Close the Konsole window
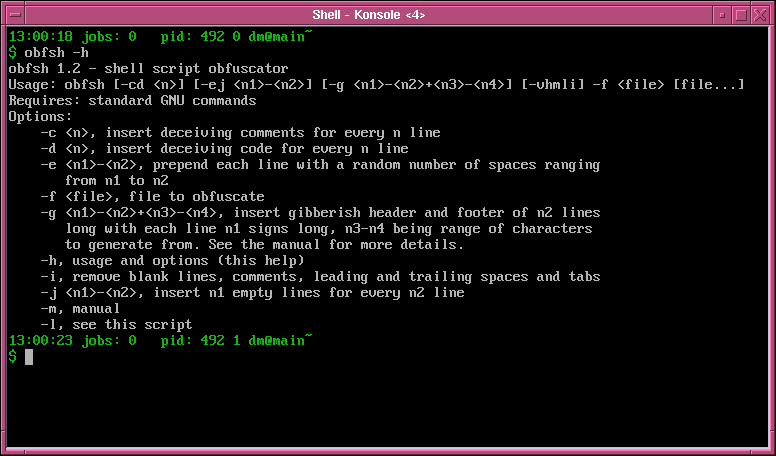The height and width of the screenshot is (456, 776). pos(760,15)
